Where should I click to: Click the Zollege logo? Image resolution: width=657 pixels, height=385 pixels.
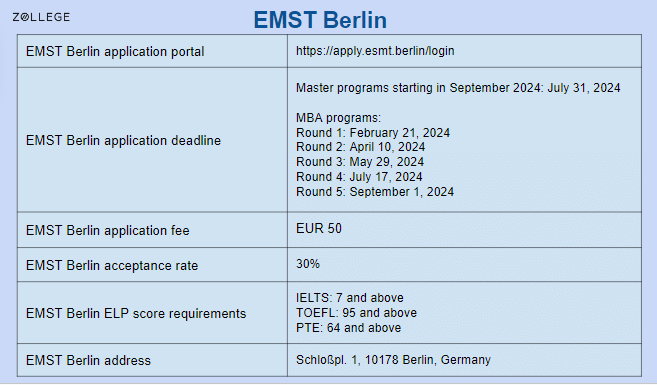41,17
